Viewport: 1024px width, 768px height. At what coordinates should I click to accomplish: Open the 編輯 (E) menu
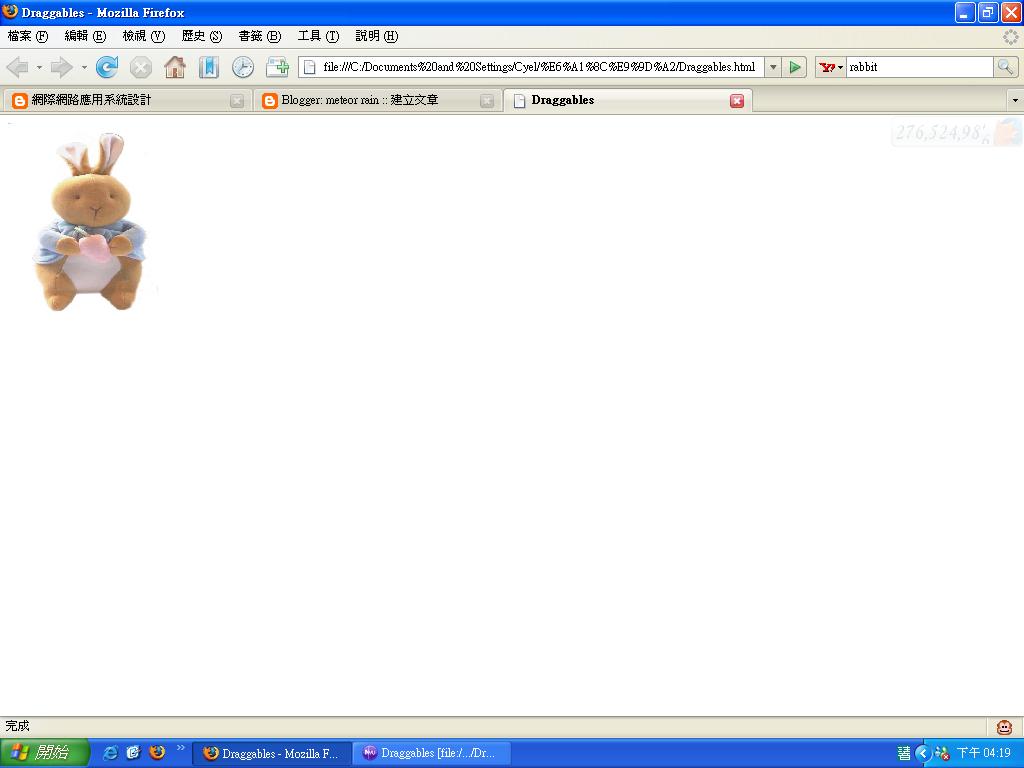[86, 36]
